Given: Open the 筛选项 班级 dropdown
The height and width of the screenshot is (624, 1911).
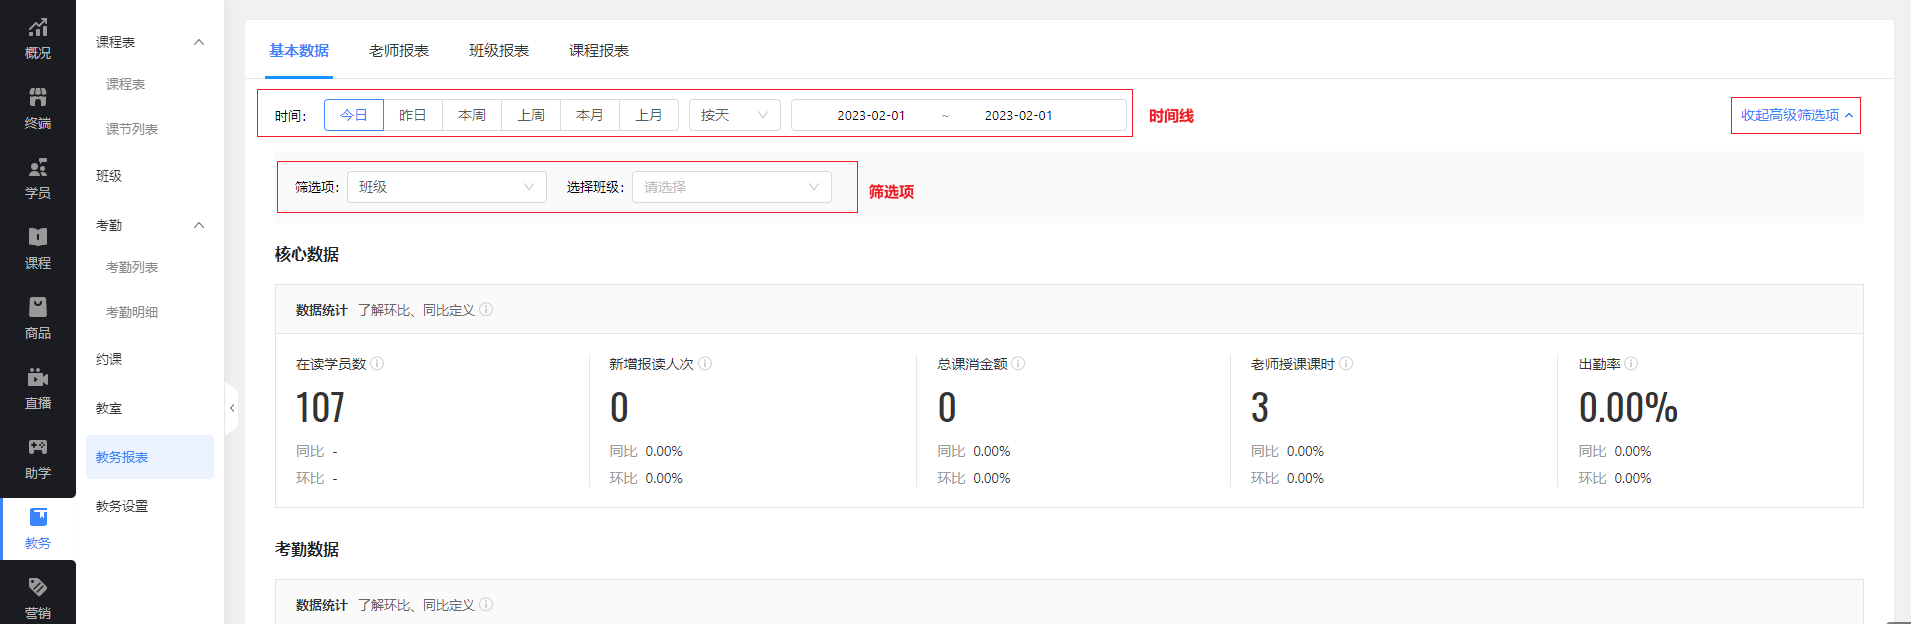Looking at the screenshot, I should pyautogui.click(x=447, y=187).
